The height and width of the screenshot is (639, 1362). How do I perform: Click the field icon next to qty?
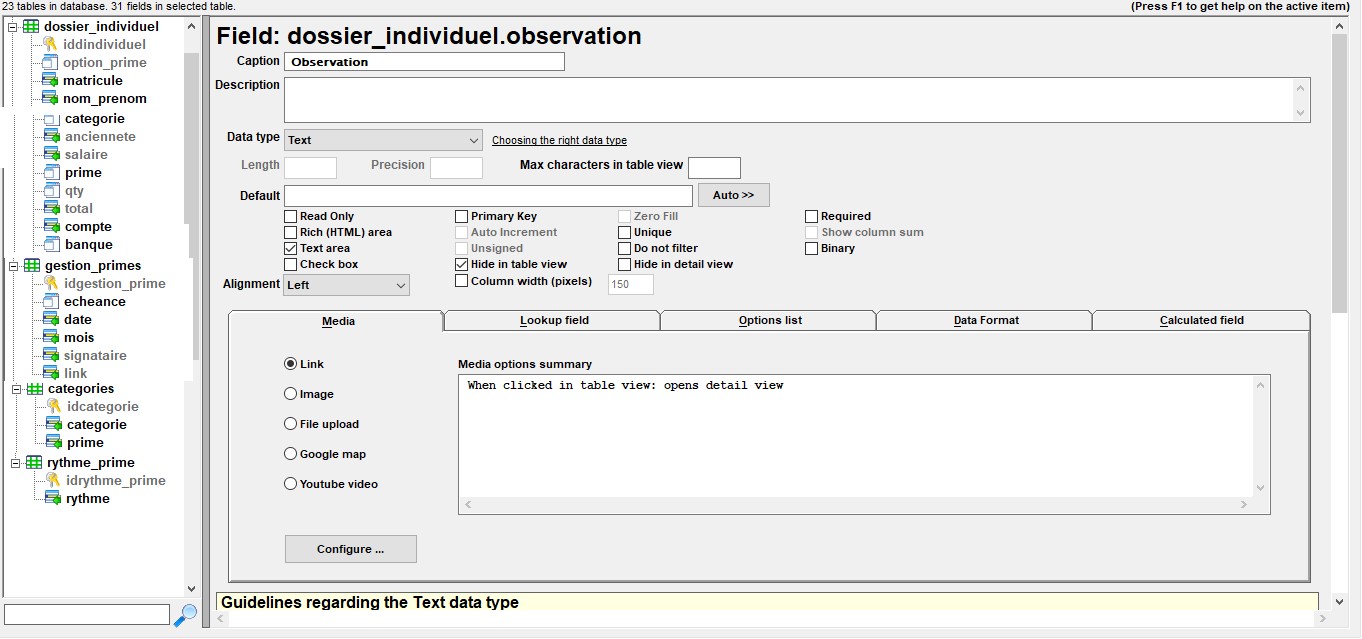[52, 191]
